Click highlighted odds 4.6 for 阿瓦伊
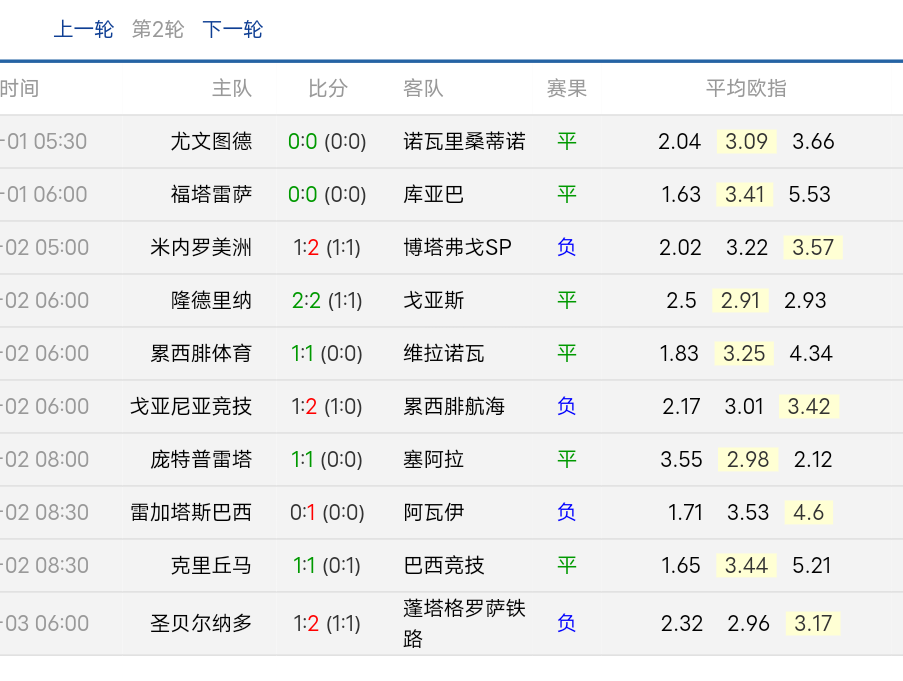The height and width of the screenshot is (681, 903). click(x=809, y=512)
